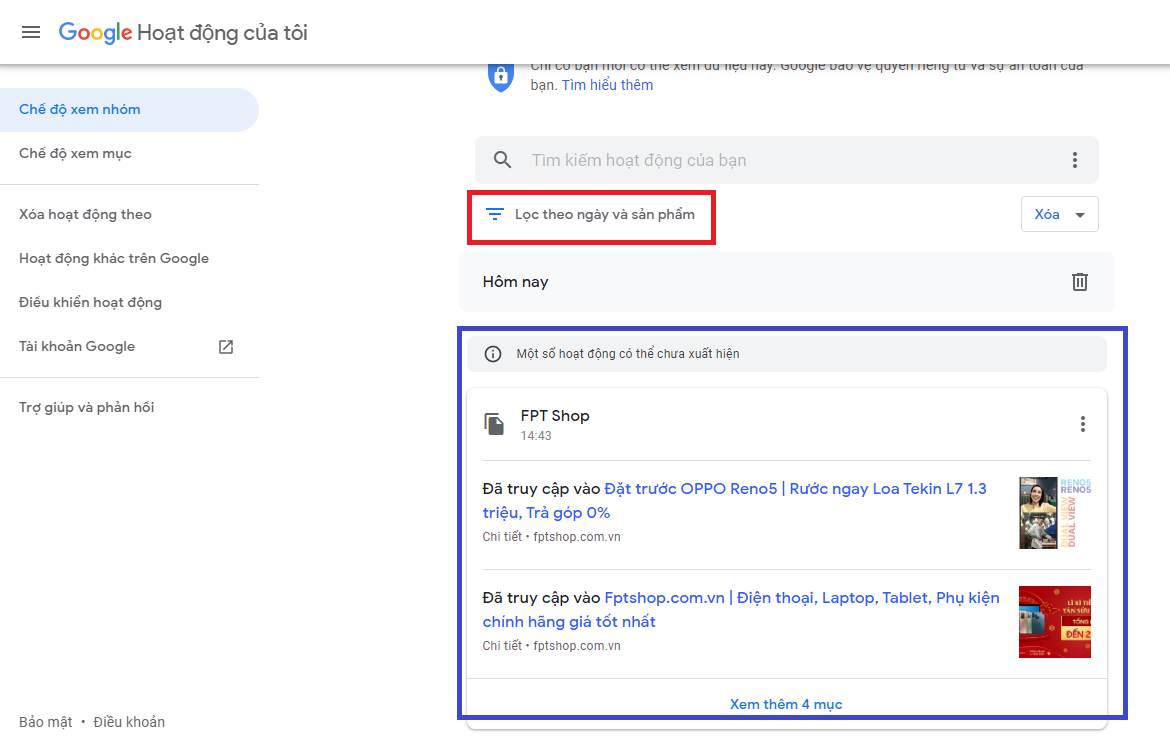
Task: Open the three-dot menu on the FPT Shop card
Action: pos(1082,423)
